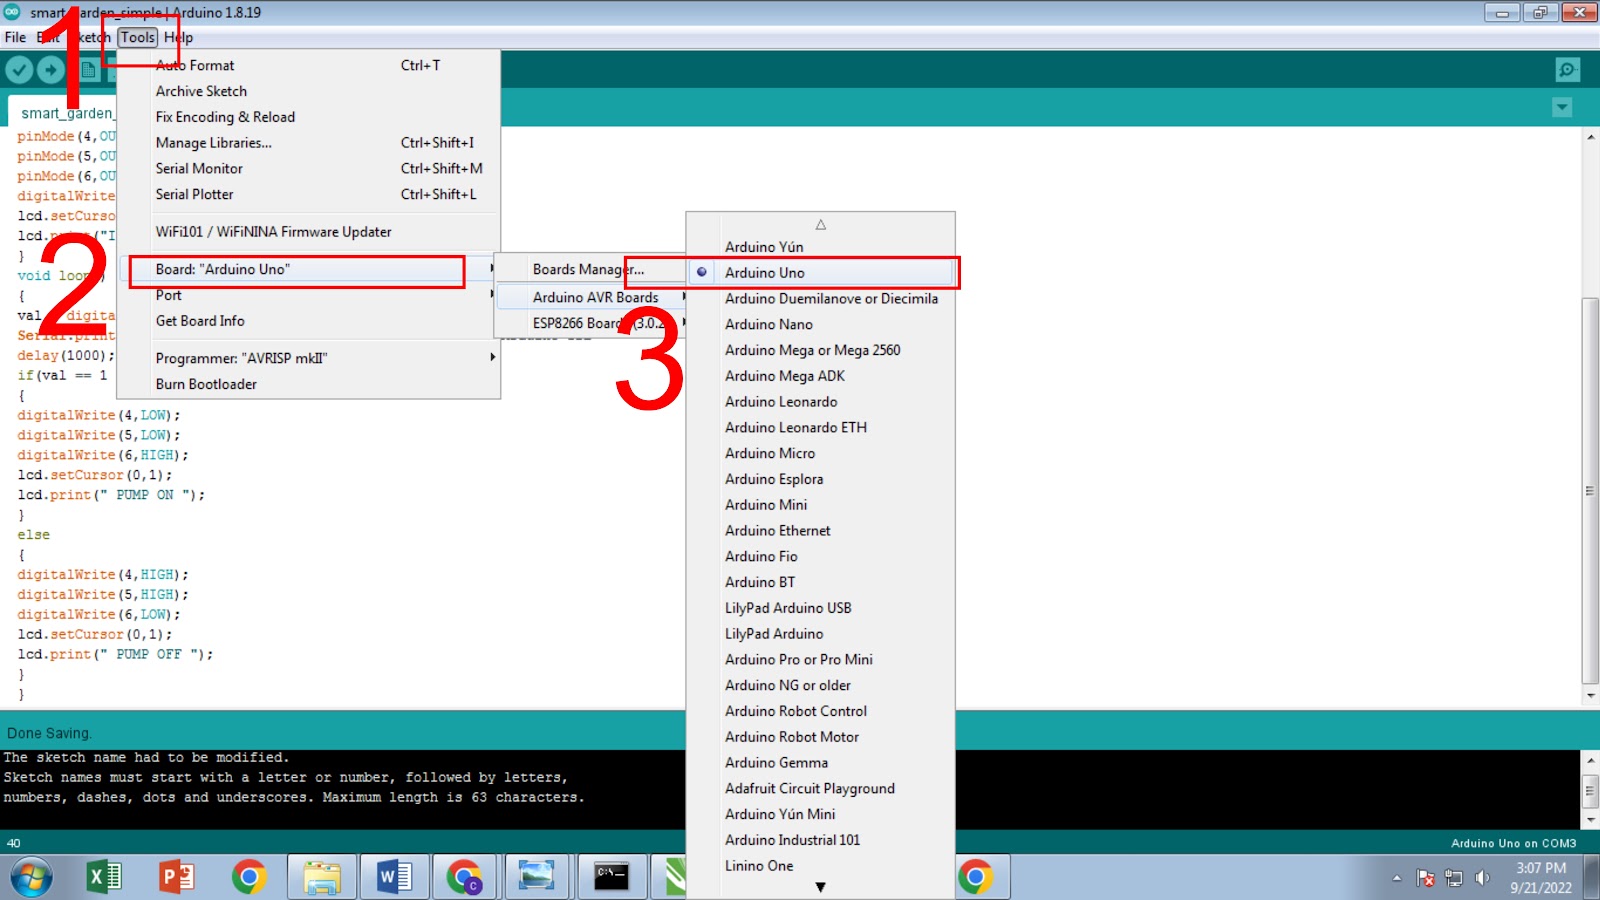Screen dimensions: 1600x900
Task: Select LilyPad Arduino USB board
Action: pyautogui.click(x=821, y=608)
